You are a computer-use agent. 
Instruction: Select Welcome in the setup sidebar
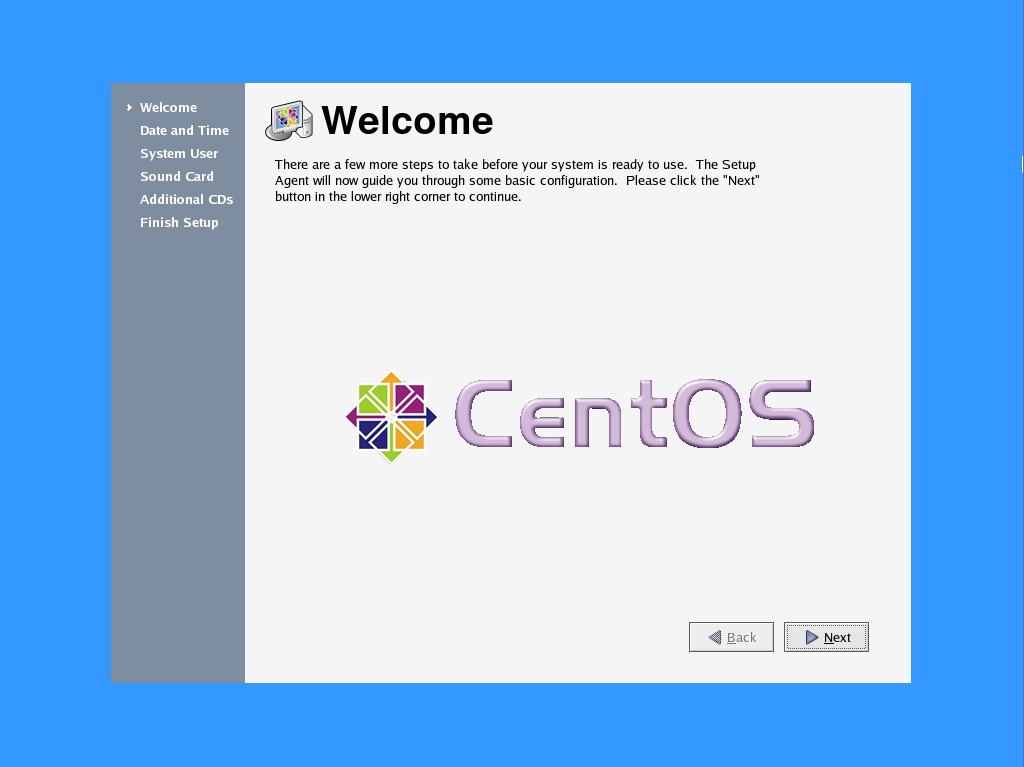click(x=168, y=107)
